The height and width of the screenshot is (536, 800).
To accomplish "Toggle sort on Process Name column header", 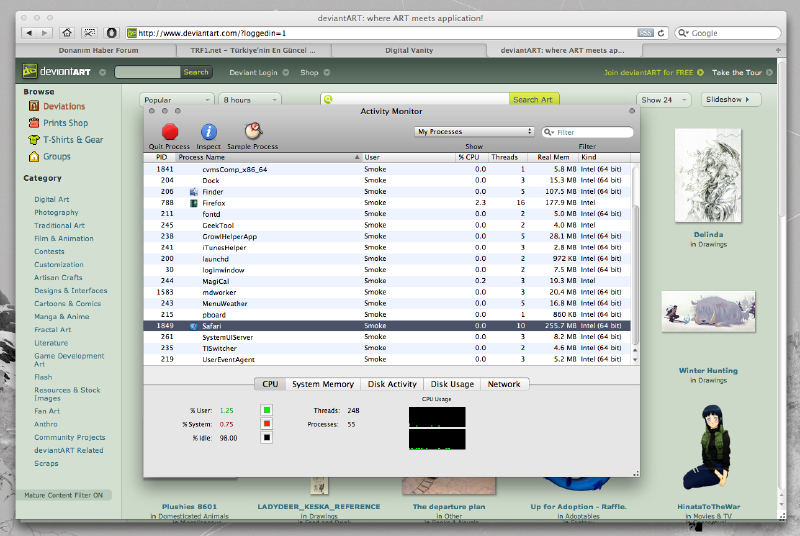I will click(269, 157).
